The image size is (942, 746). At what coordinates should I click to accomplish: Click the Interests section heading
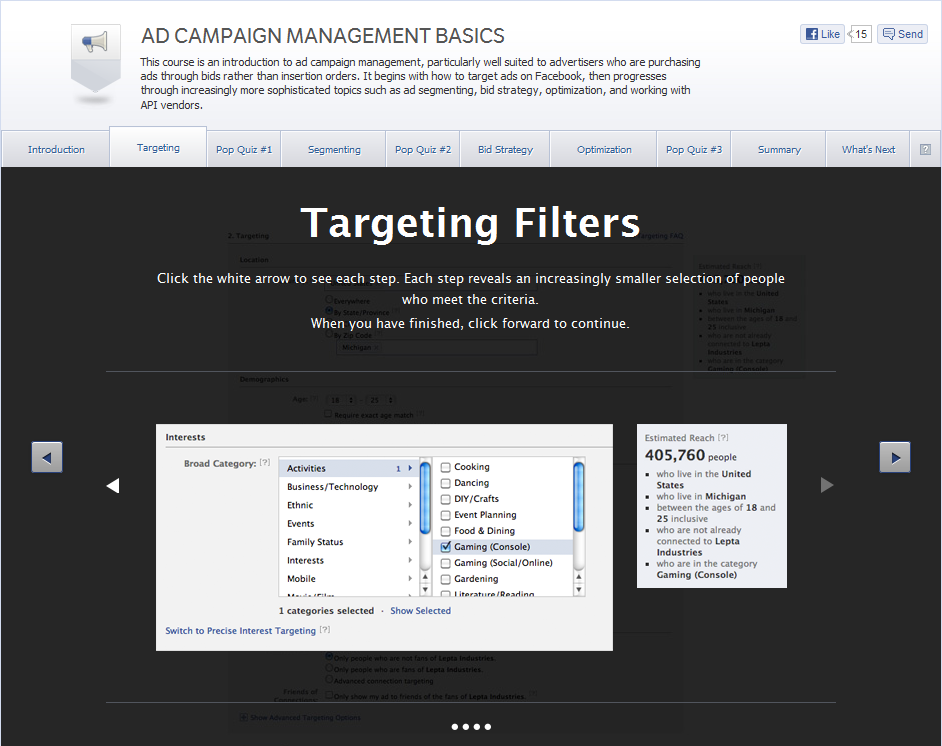click(185, 437)
